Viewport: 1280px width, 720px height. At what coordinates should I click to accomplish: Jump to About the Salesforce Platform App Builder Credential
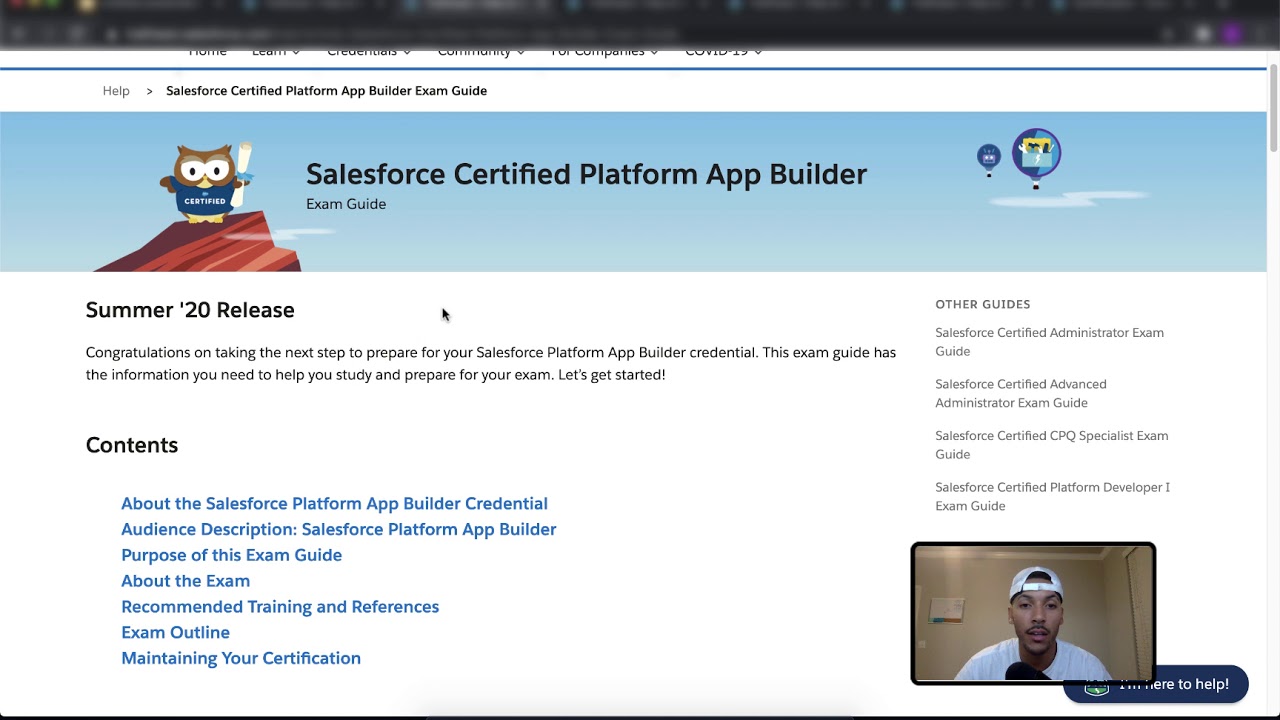tap(334, 503)
